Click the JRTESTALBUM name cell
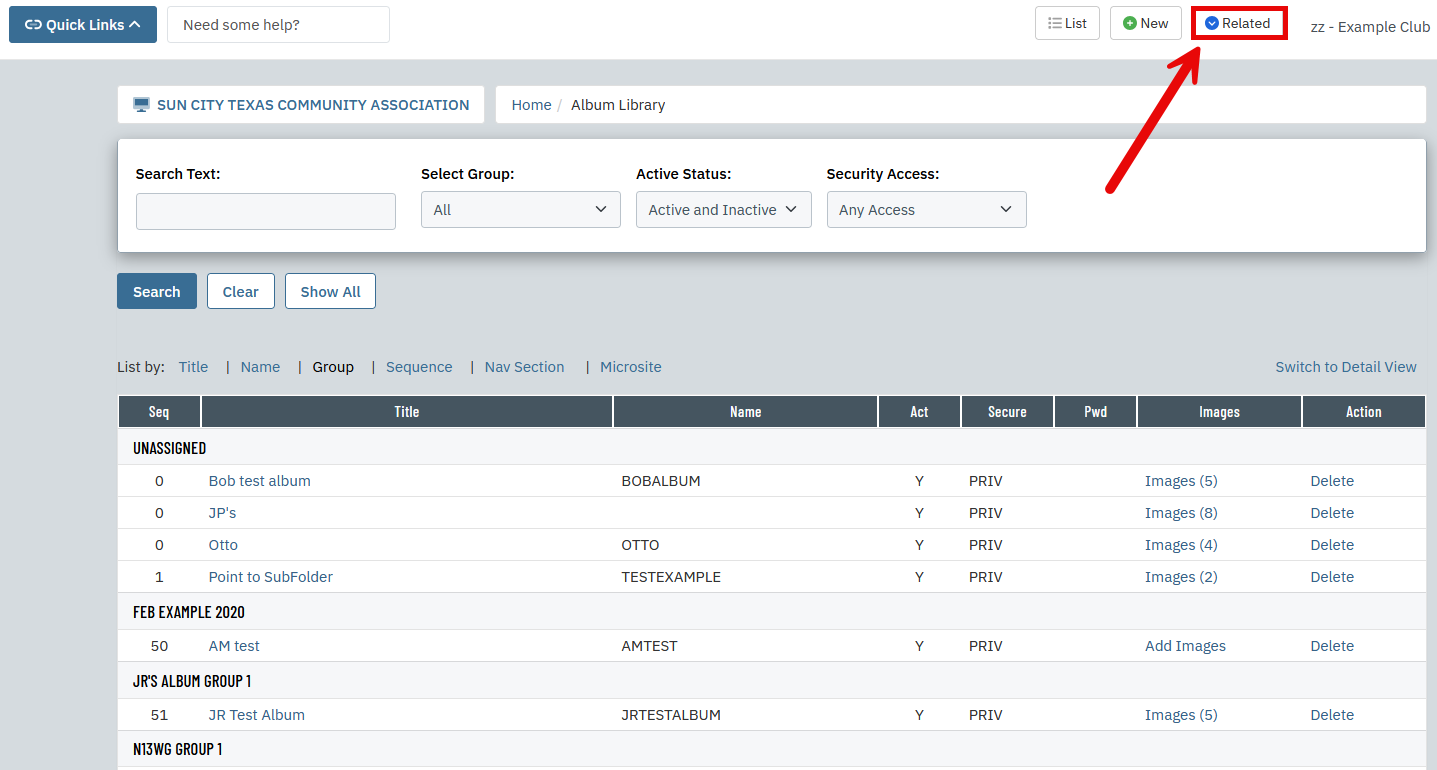 coord(671,715)
